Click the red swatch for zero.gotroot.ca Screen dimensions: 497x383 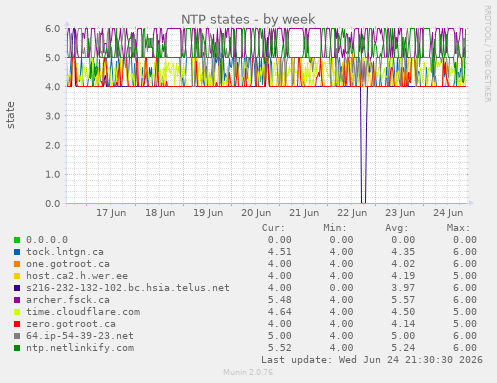click(17, 324)
